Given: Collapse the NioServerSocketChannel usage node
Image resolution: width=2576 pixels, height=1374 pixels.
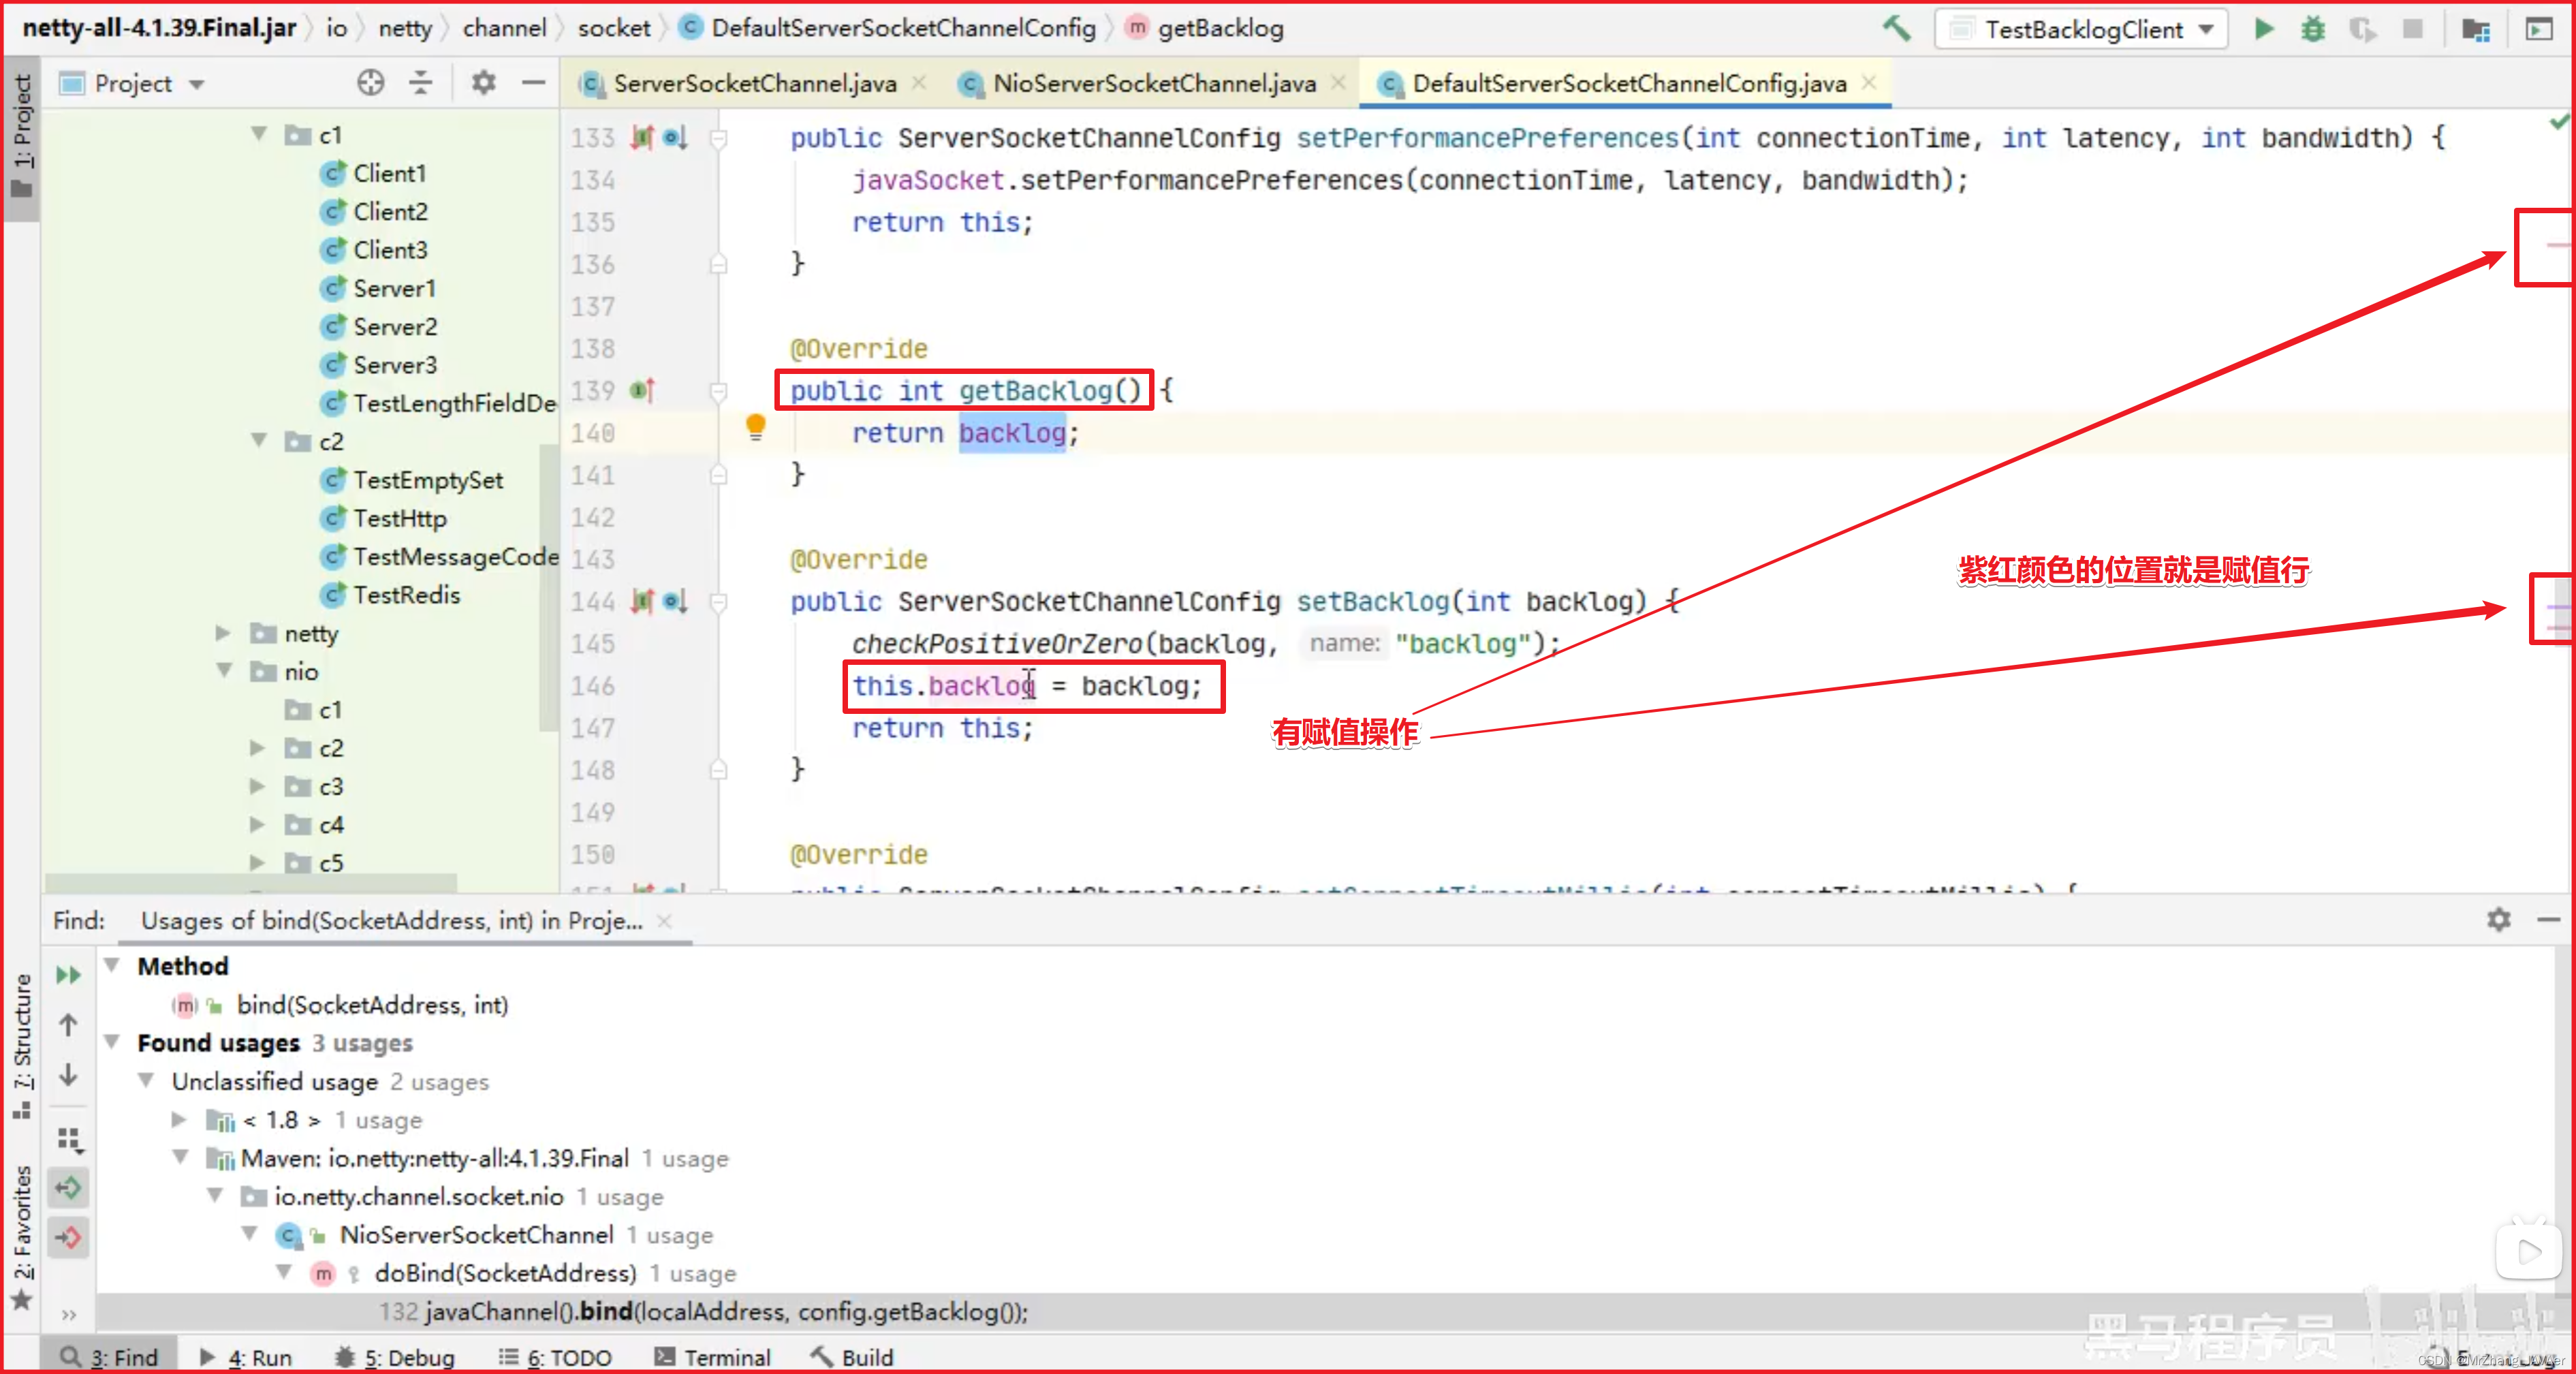Looking at the screenshot, I should [x=249, y=1234].
